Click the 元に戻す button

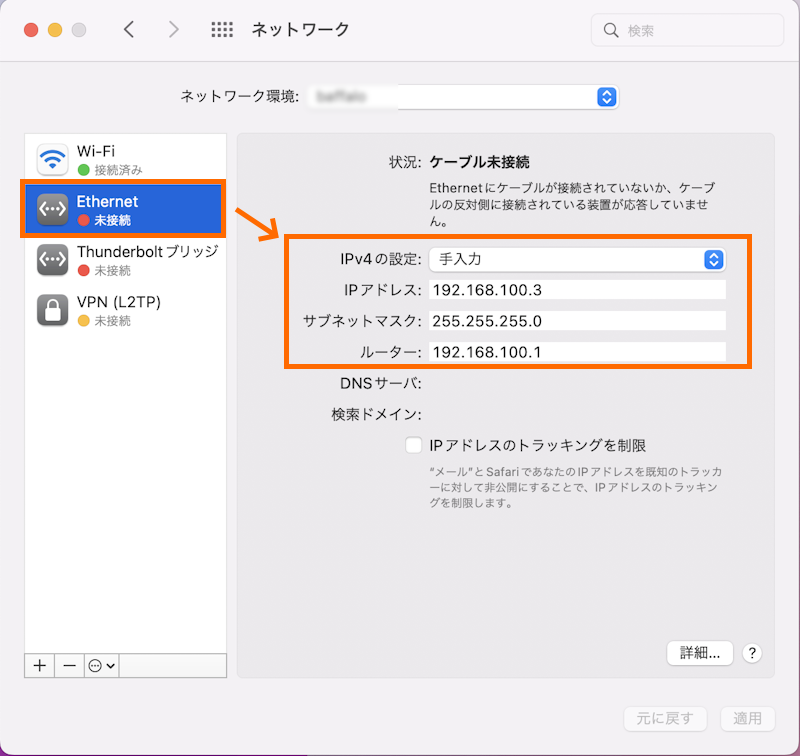(x=665, y=718)
